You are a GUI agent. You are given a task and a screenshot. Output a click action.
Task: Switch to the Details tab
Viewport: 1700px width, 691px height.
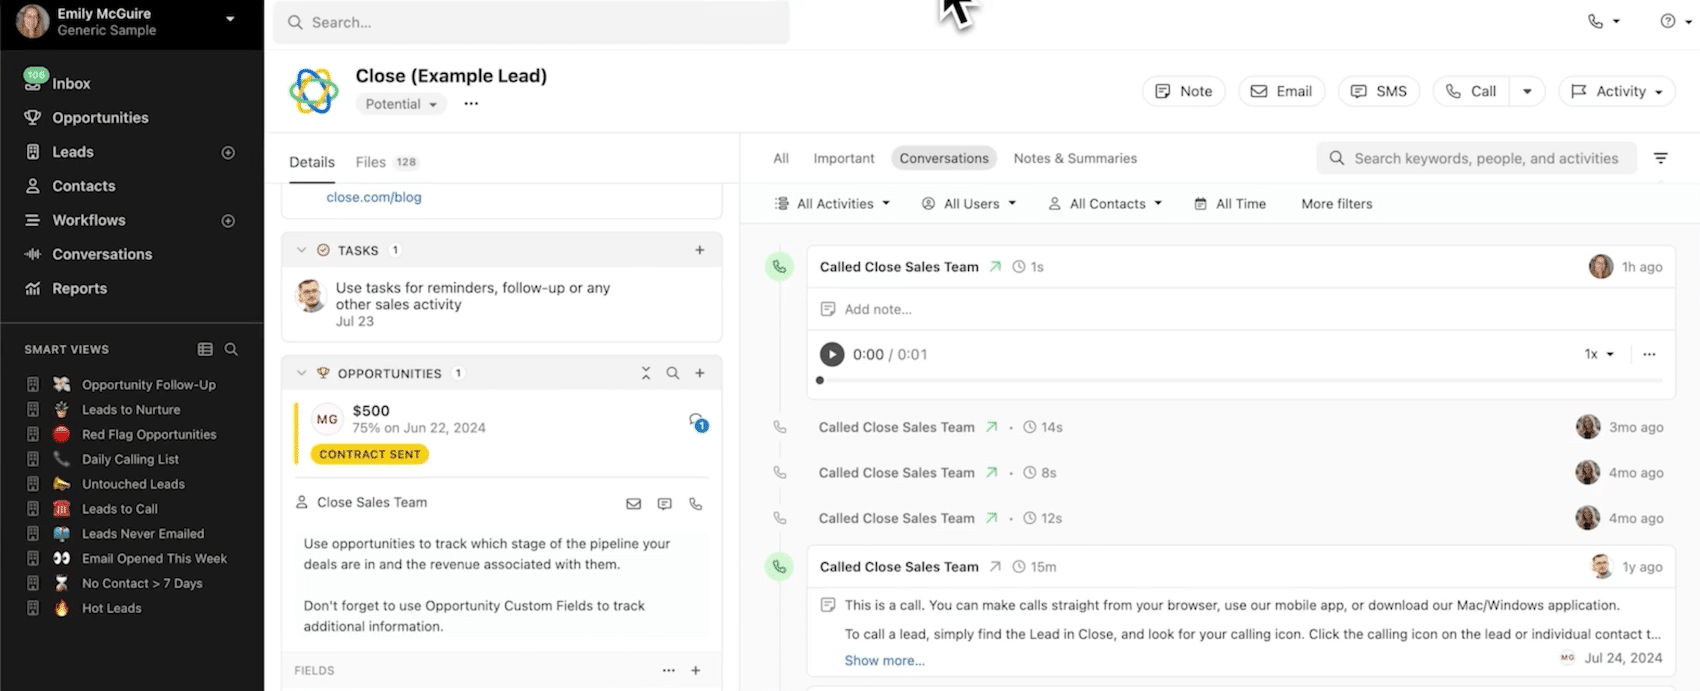click(x=312, y=162)
